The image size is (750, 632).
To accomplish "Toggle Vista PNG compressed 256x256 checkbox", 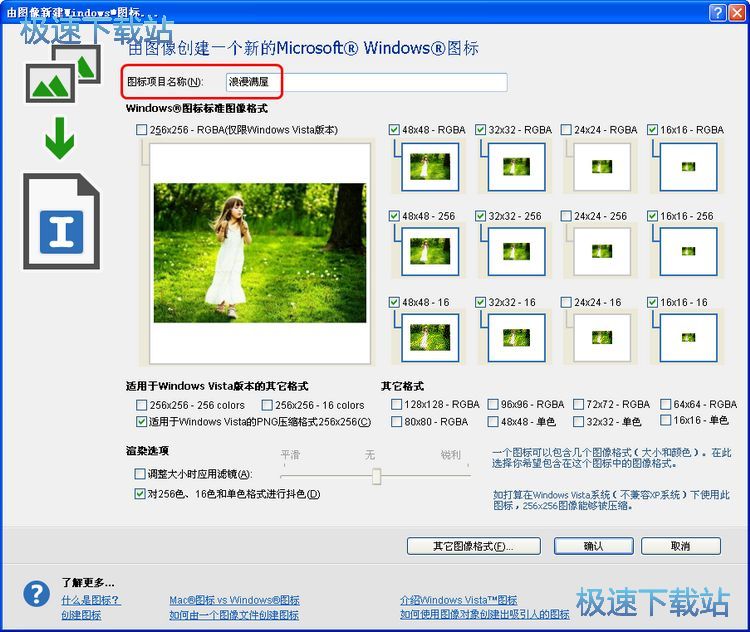I will [142, 421].
